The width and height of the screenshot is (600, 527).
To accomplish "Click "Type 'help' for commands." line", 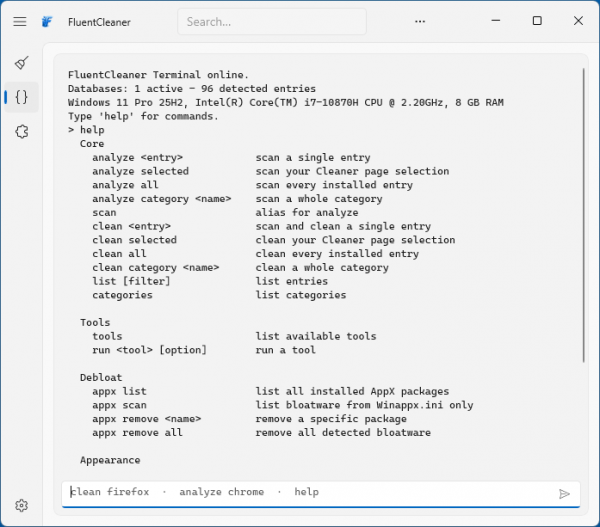I will pyautogui.click(x=143, y=116).
